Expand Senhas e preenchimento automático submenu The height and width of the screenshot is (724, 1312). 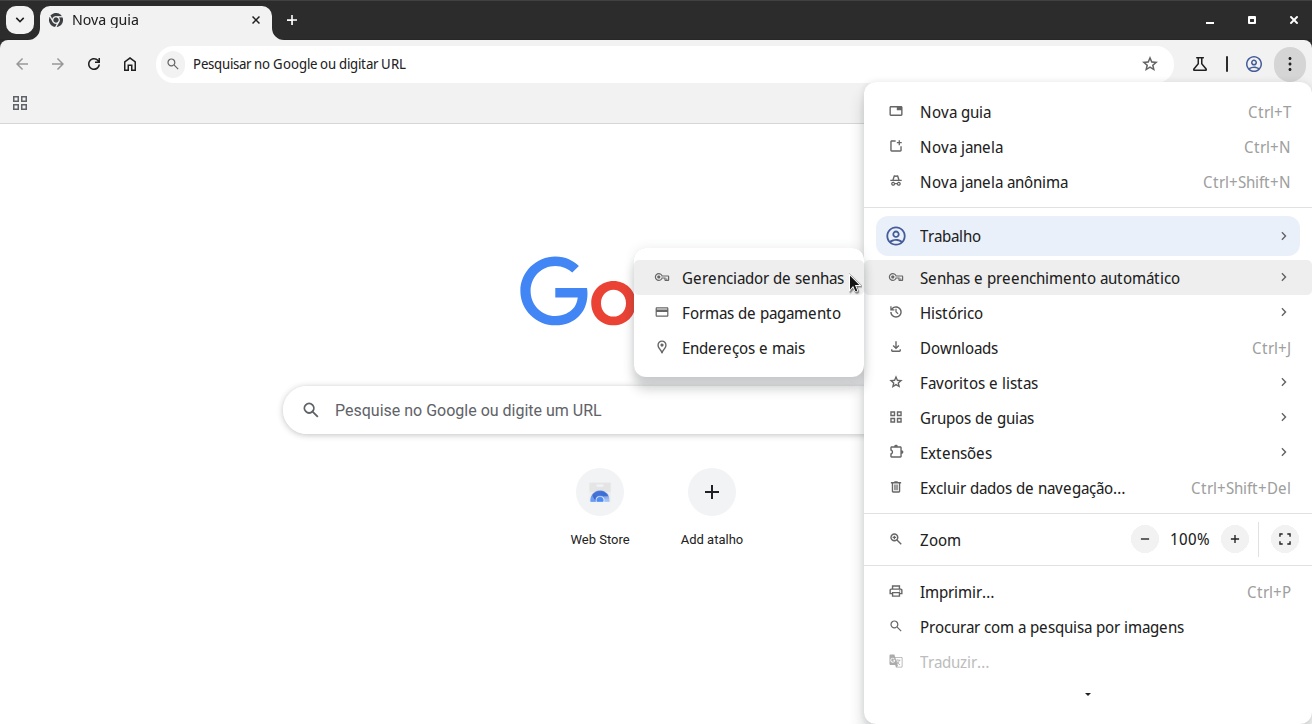[x=1088, y=278]
